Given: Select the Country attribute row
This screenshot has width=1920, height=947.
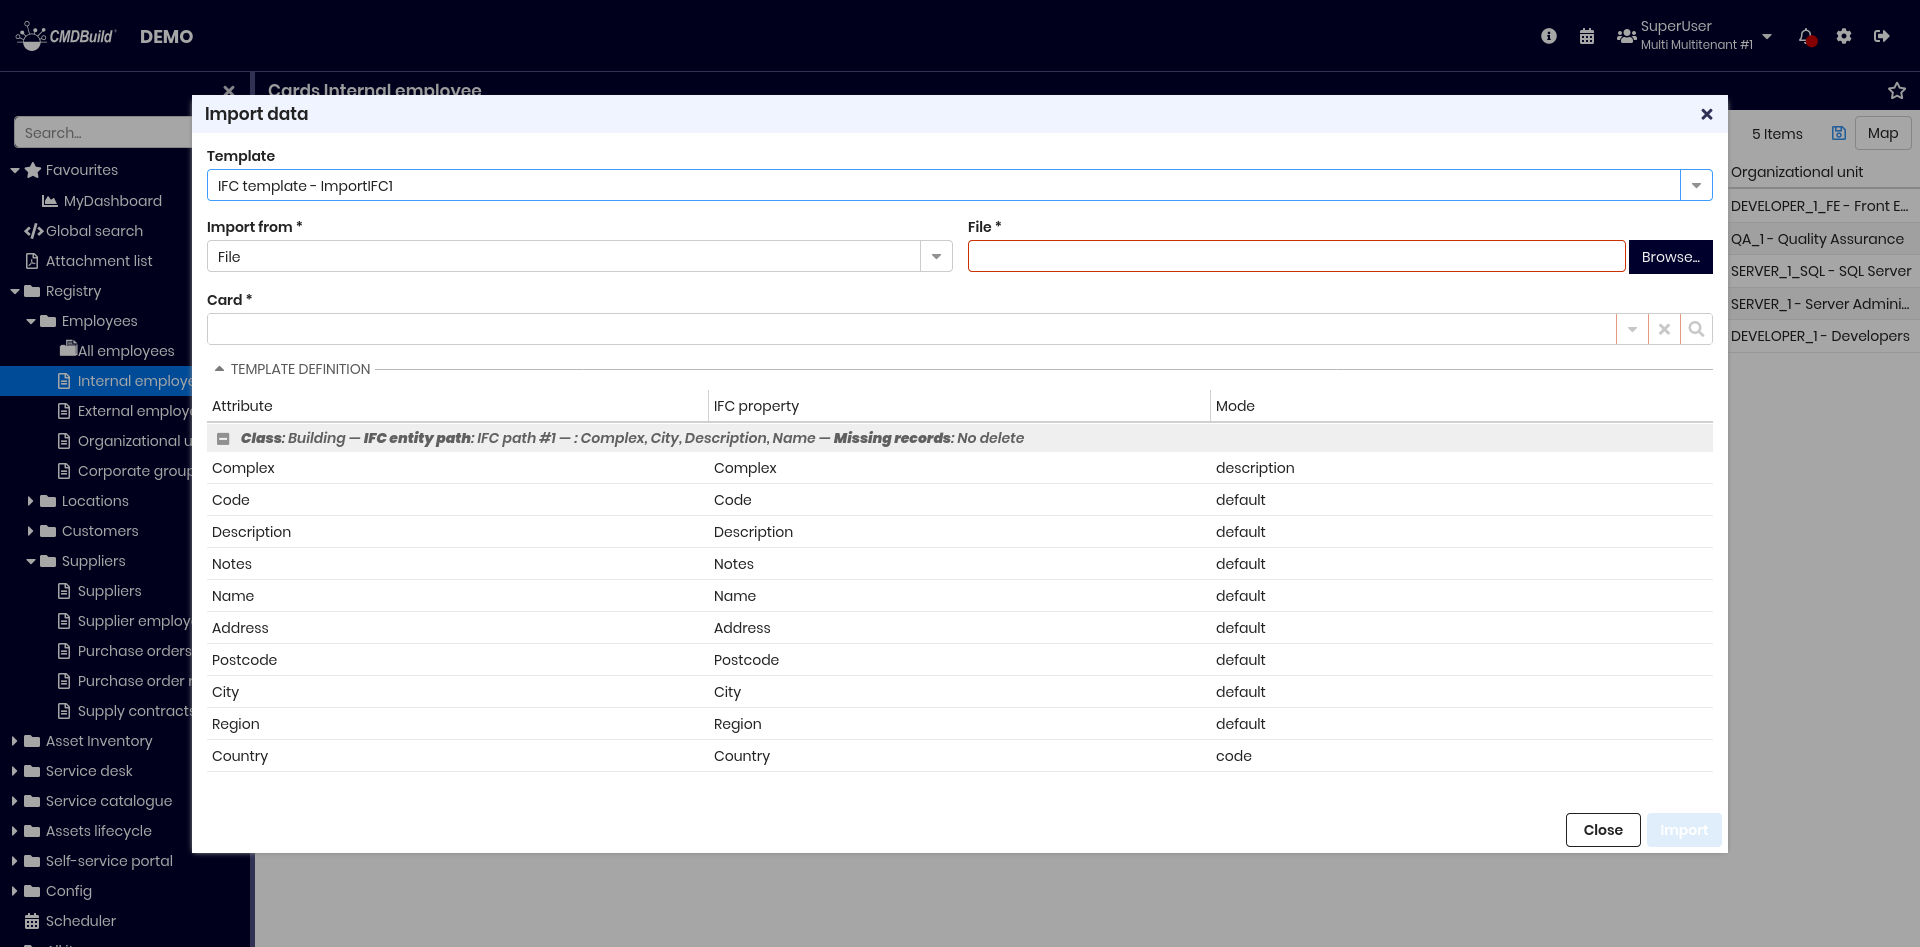Looking at the screenshot, I should (x=960, y=756).
